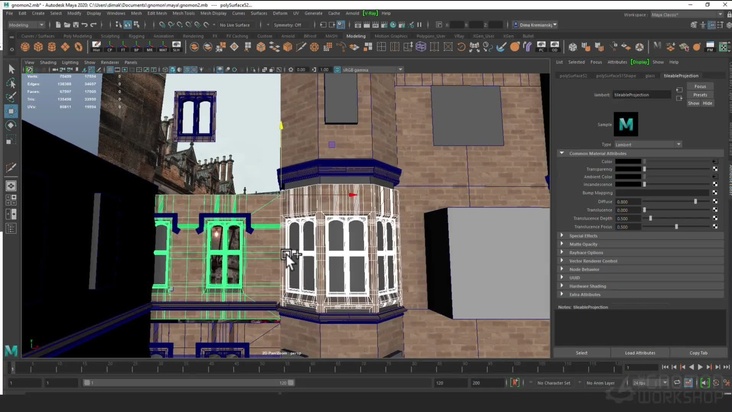Click the New Scene icon
The width and height of the screenshot is (732, 412).
pyautogui.click(x=58, y=25)
